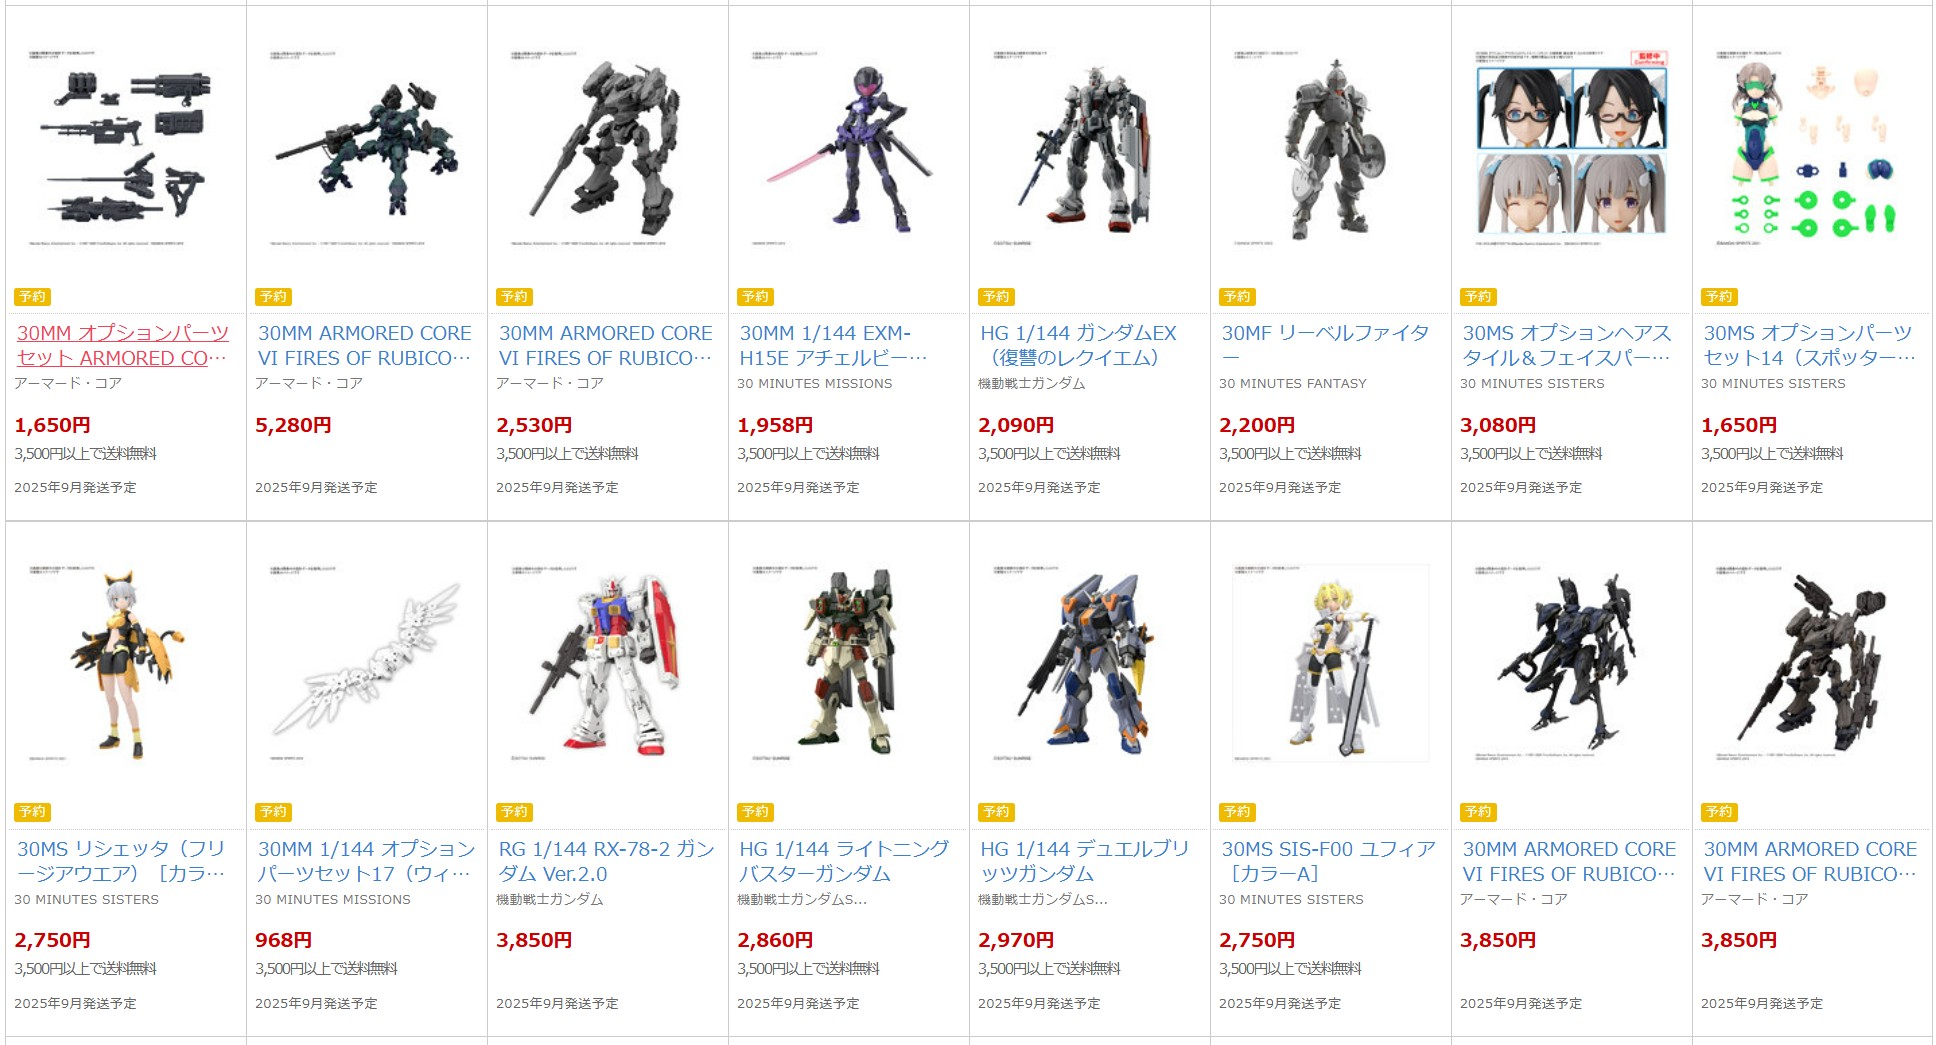Select the white wing option parts image
The height and width of the screenshot is (1045, 1936).
(367, 663)
